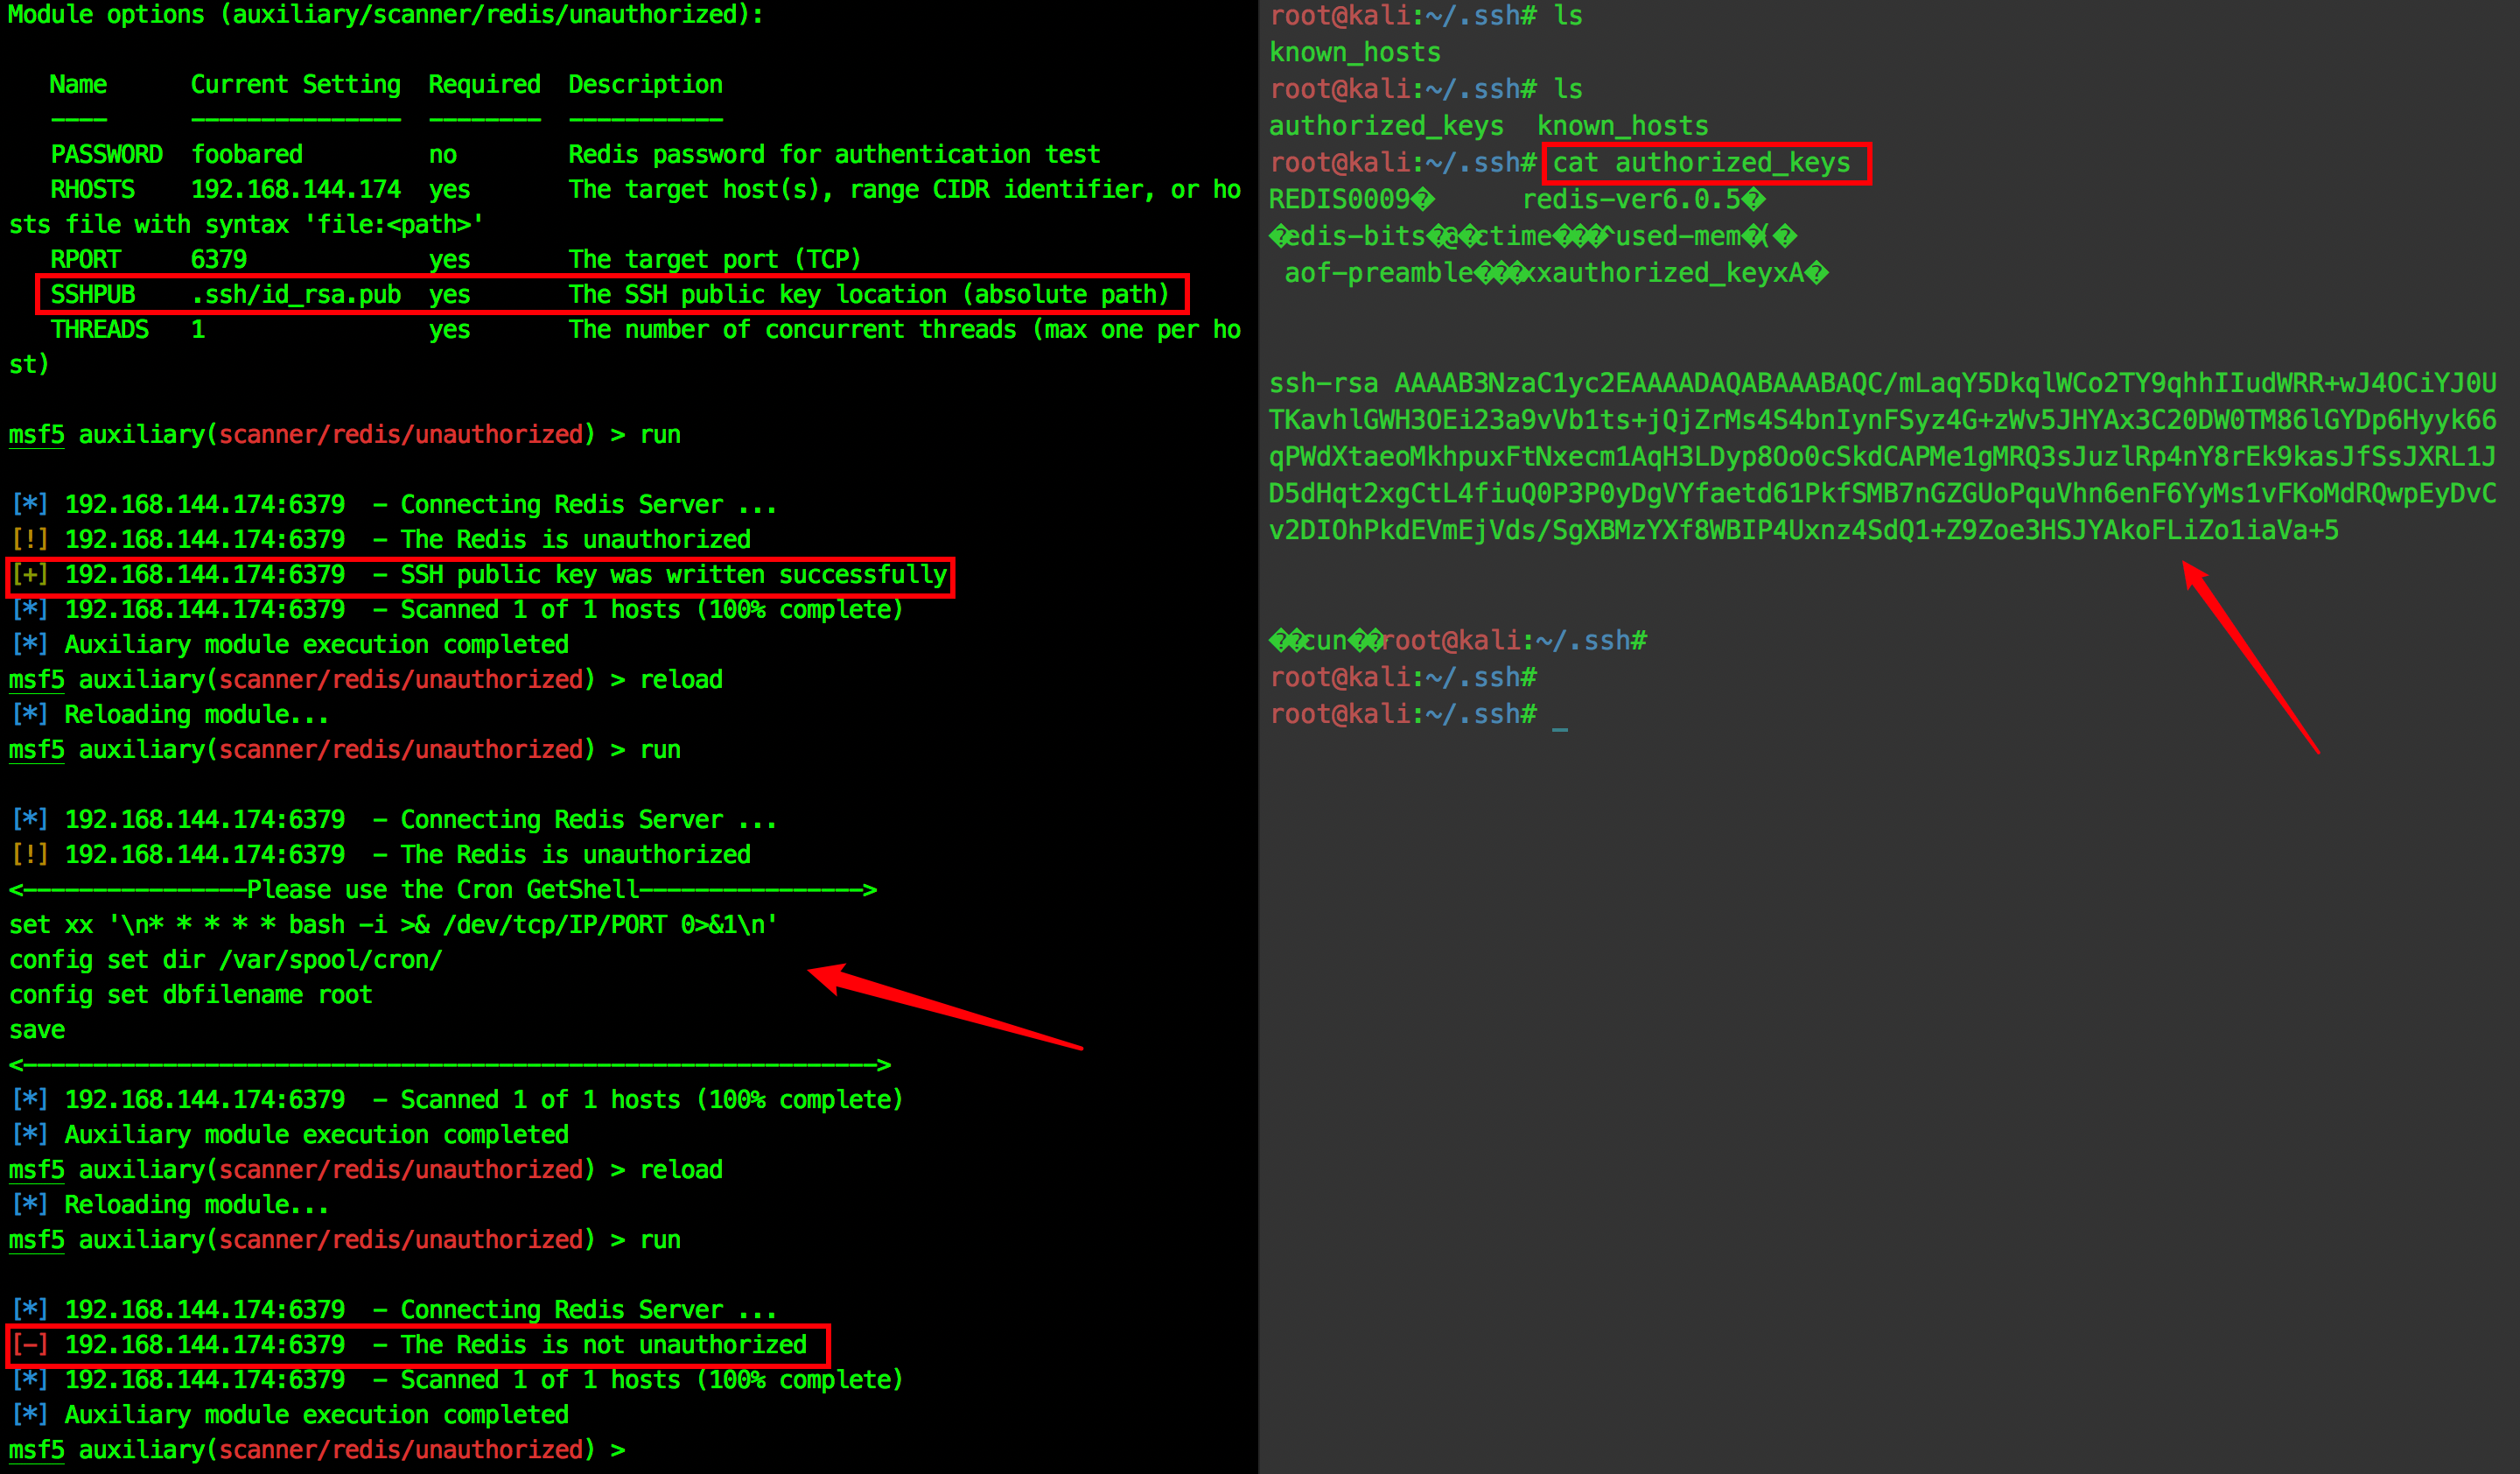The width and height of the screenshot is (2520, 1474).
Task: Click the PASSWORD setting foobared
Action: (x=247, y=155)
